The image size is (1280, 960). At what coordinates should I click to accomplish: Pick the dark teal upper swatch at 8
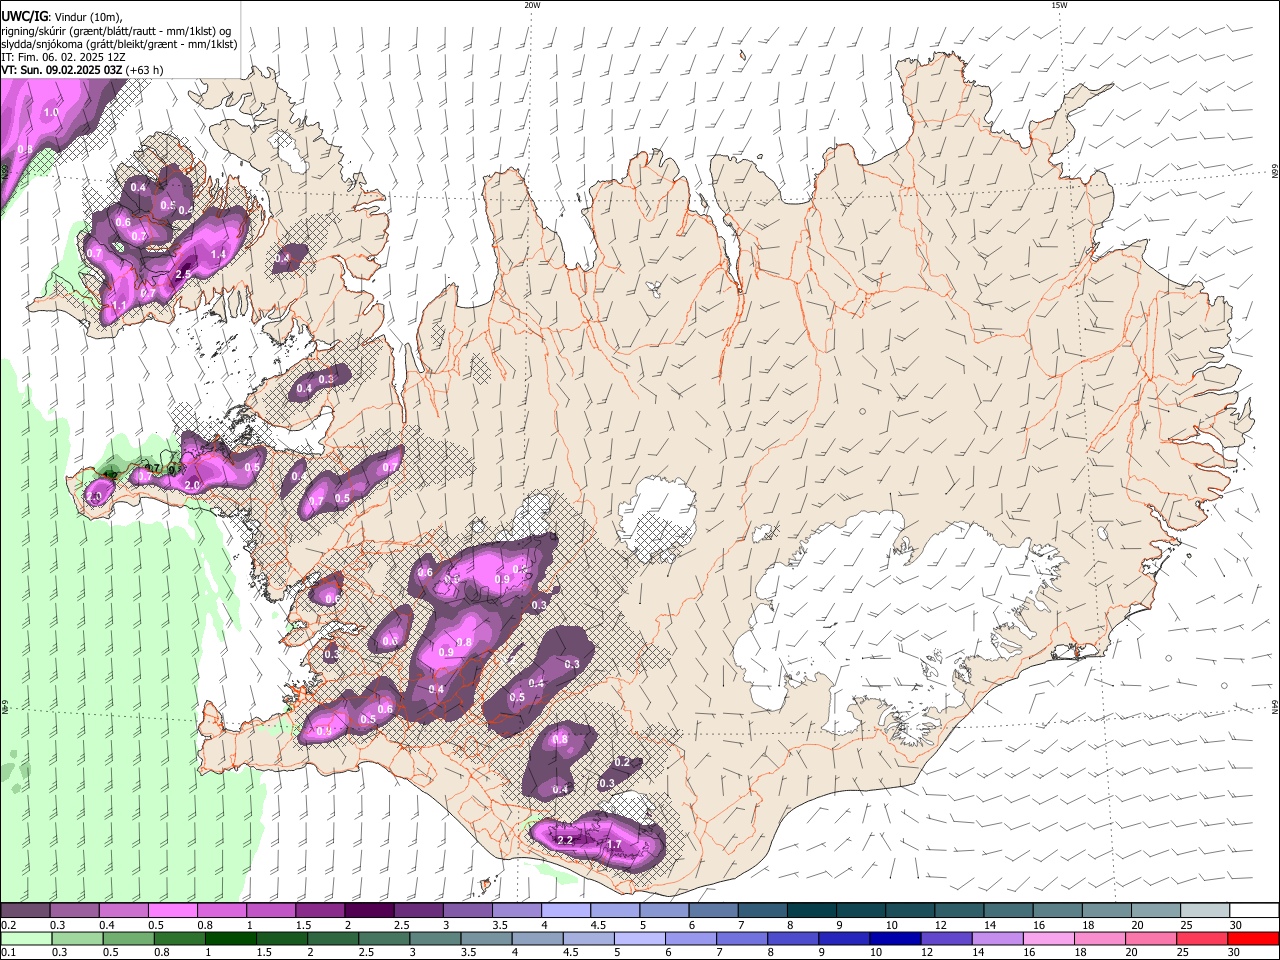812,911
